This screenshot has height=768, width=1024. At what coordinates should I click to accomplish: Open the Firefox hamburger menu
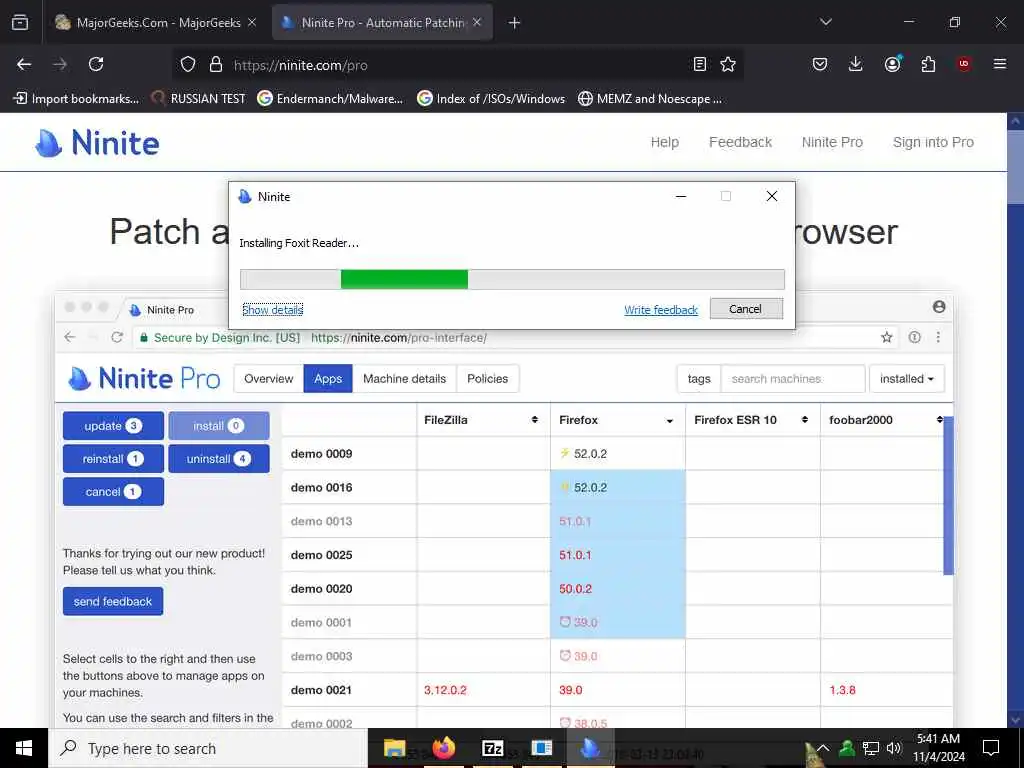pyautogui.click(x=1000, y=64)
